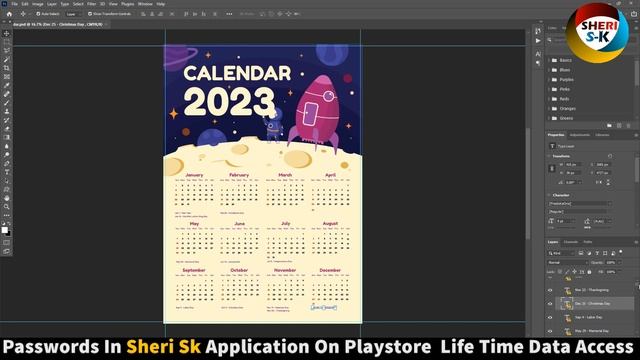Image resolution: width=640 pixels, height=360 pixels.
Task: Select the History Brush tool
Action: tap(7, 120)
